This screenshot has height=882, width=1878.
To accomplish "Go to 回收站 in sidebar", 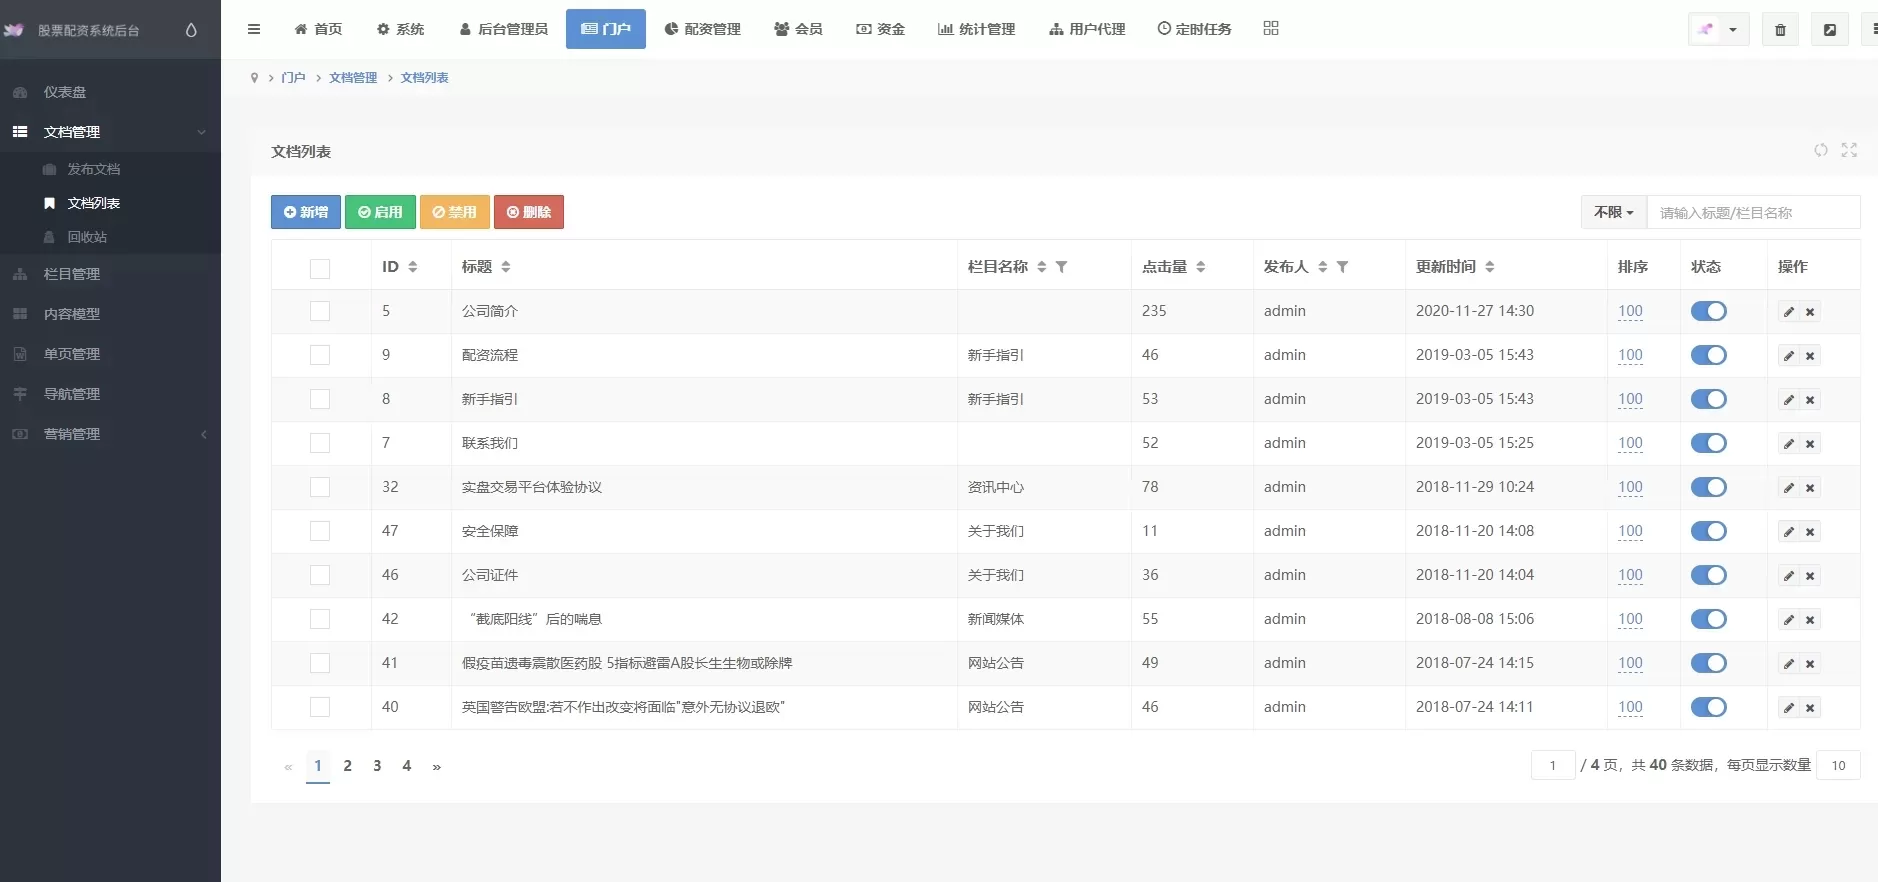I will 87,237.
